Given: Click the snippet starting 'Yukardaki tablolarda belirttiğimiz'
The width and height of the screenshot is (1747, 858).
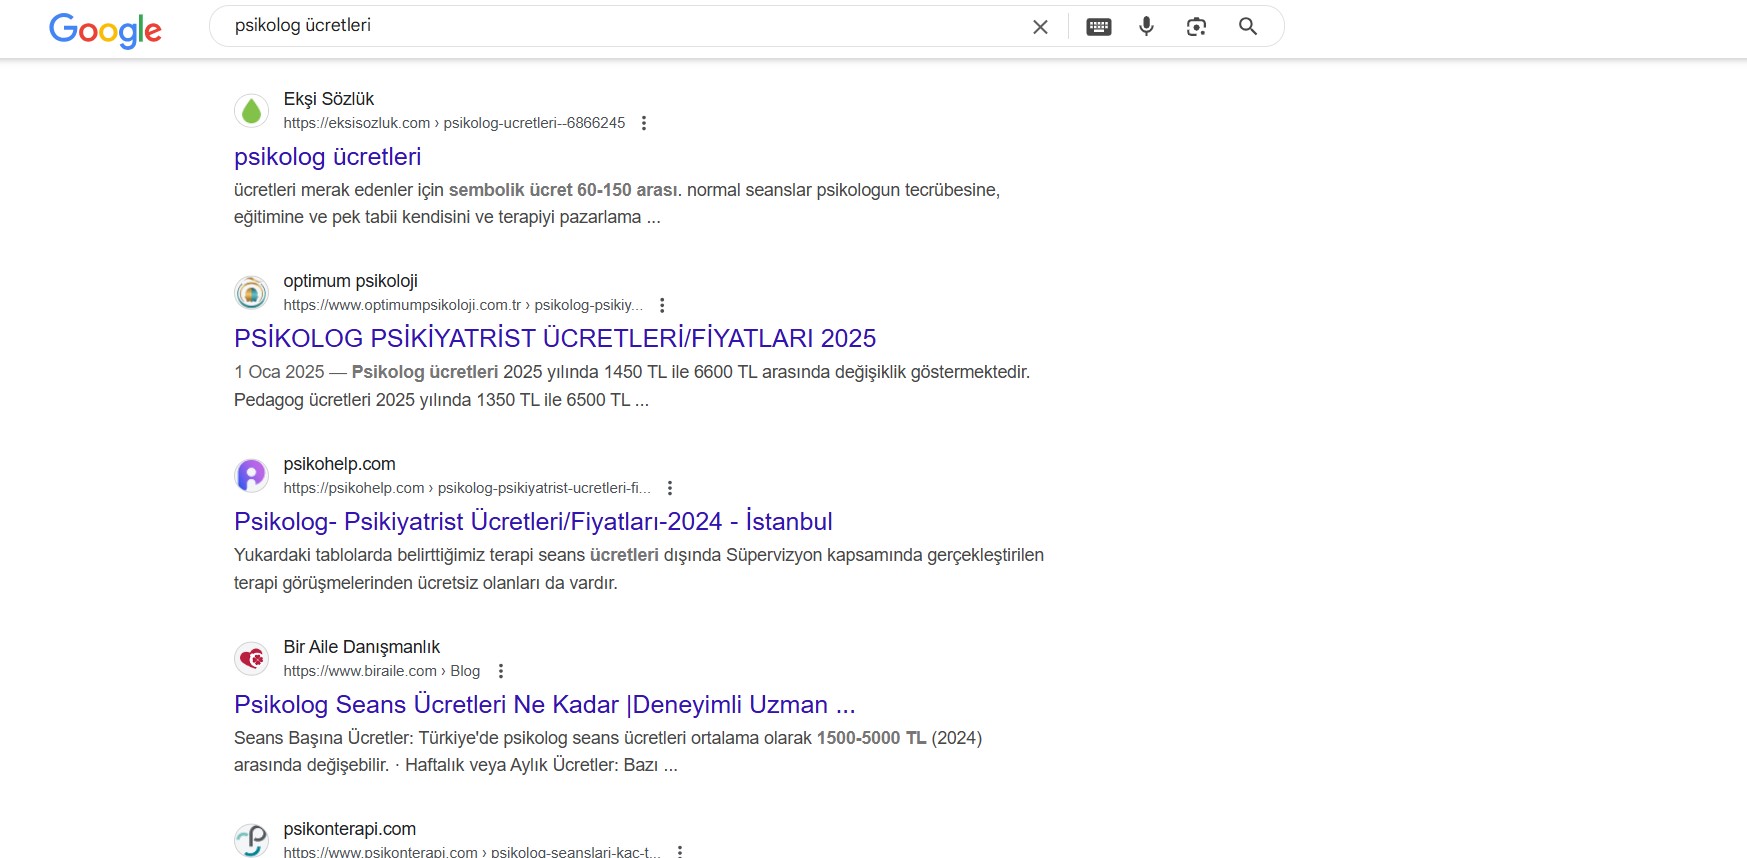Looking at the screenshot, I should (639, 569).
